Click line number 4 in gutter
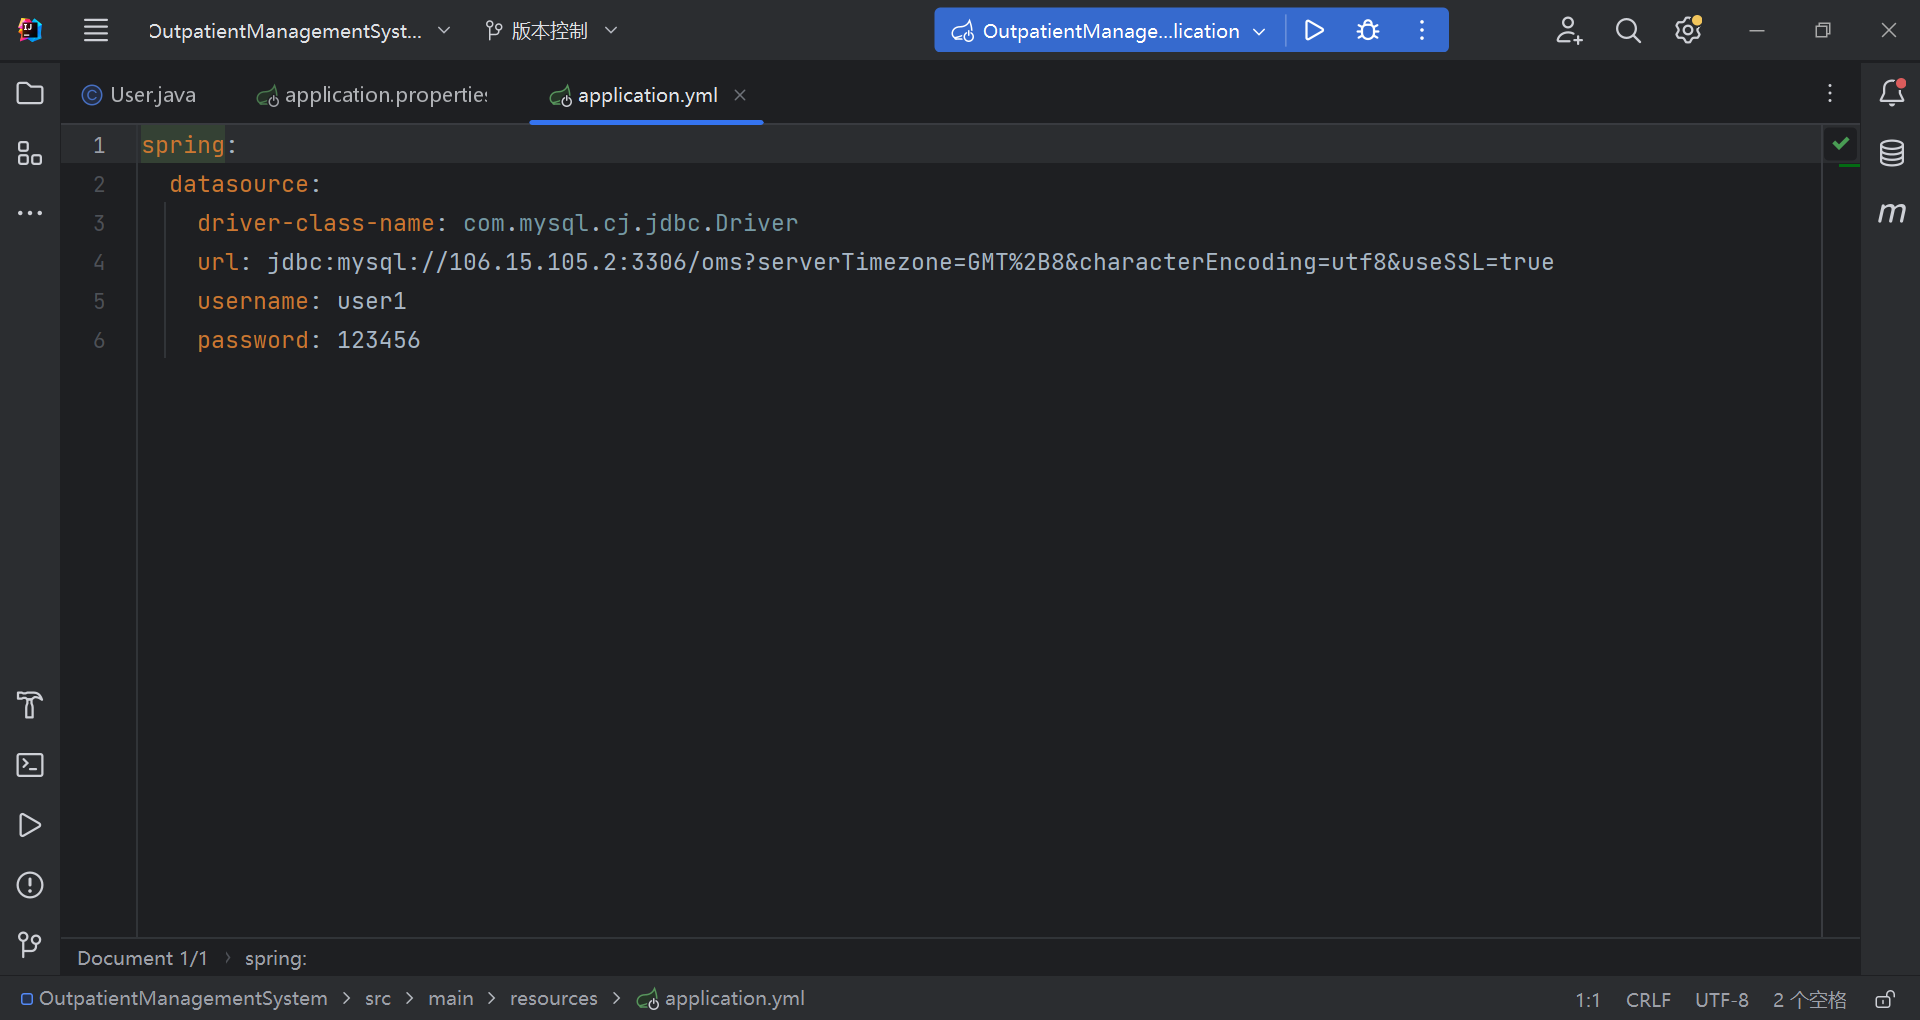The image size is (1920, 1020). (99, 262)
